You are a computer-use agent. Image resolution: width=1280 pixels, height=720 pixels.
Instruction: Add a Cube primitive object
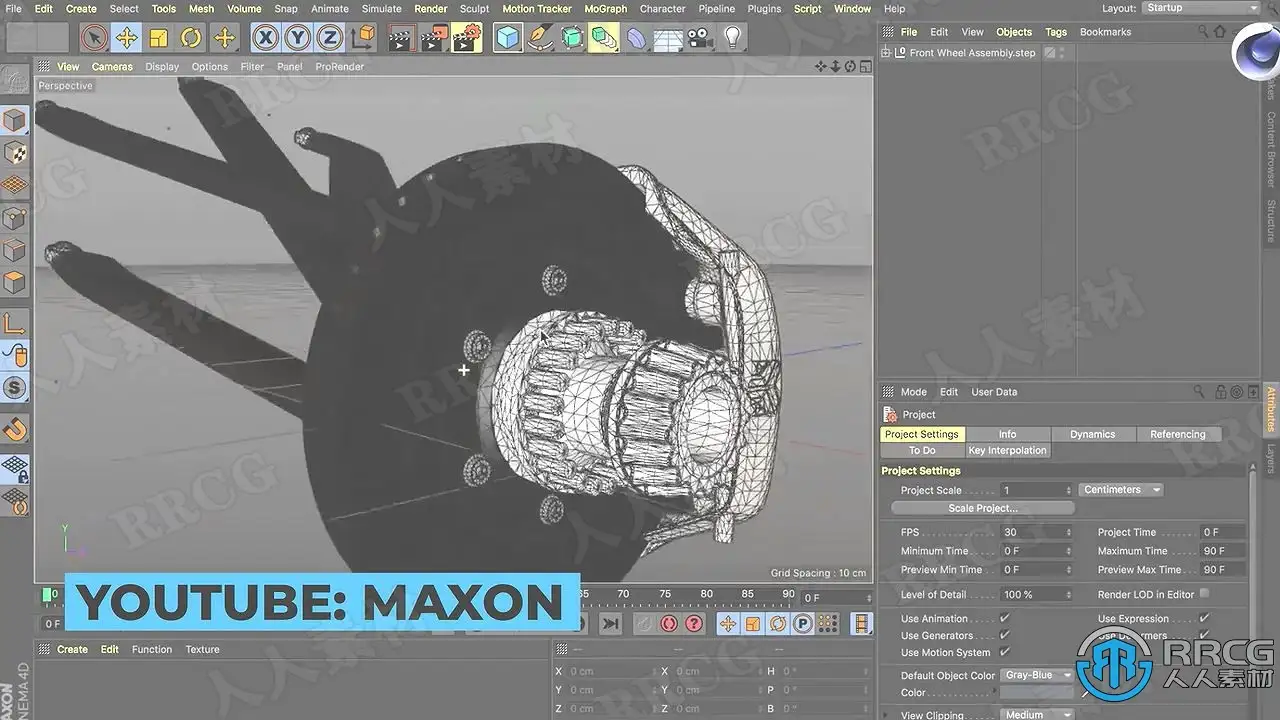point(508,38)
